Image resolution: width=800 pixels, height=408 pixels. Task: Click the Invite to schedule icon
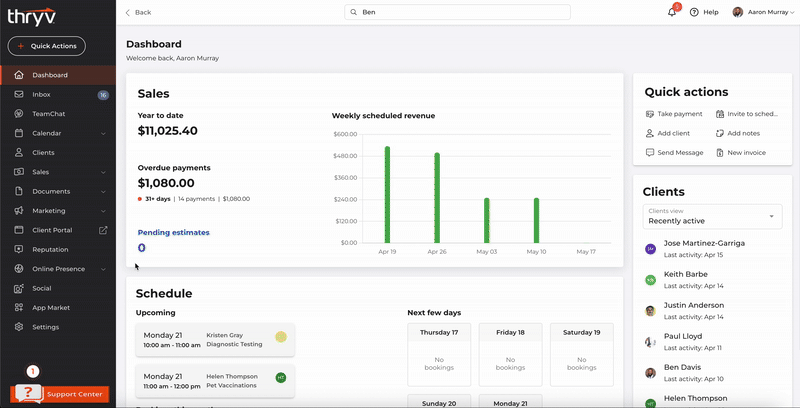pos(720,114)
